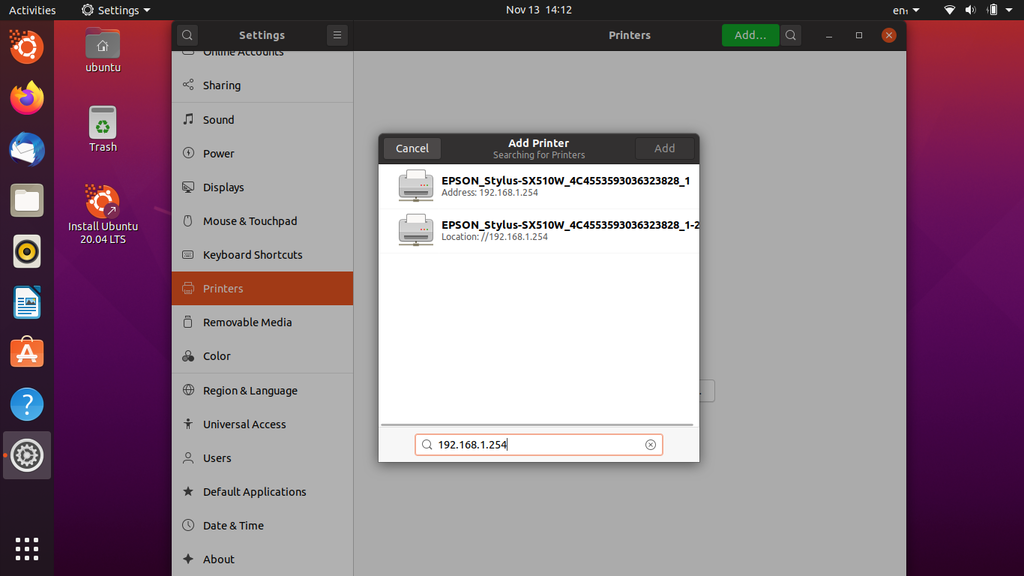Clear the printer search field
1024x576 pixels.
point(650,445)
